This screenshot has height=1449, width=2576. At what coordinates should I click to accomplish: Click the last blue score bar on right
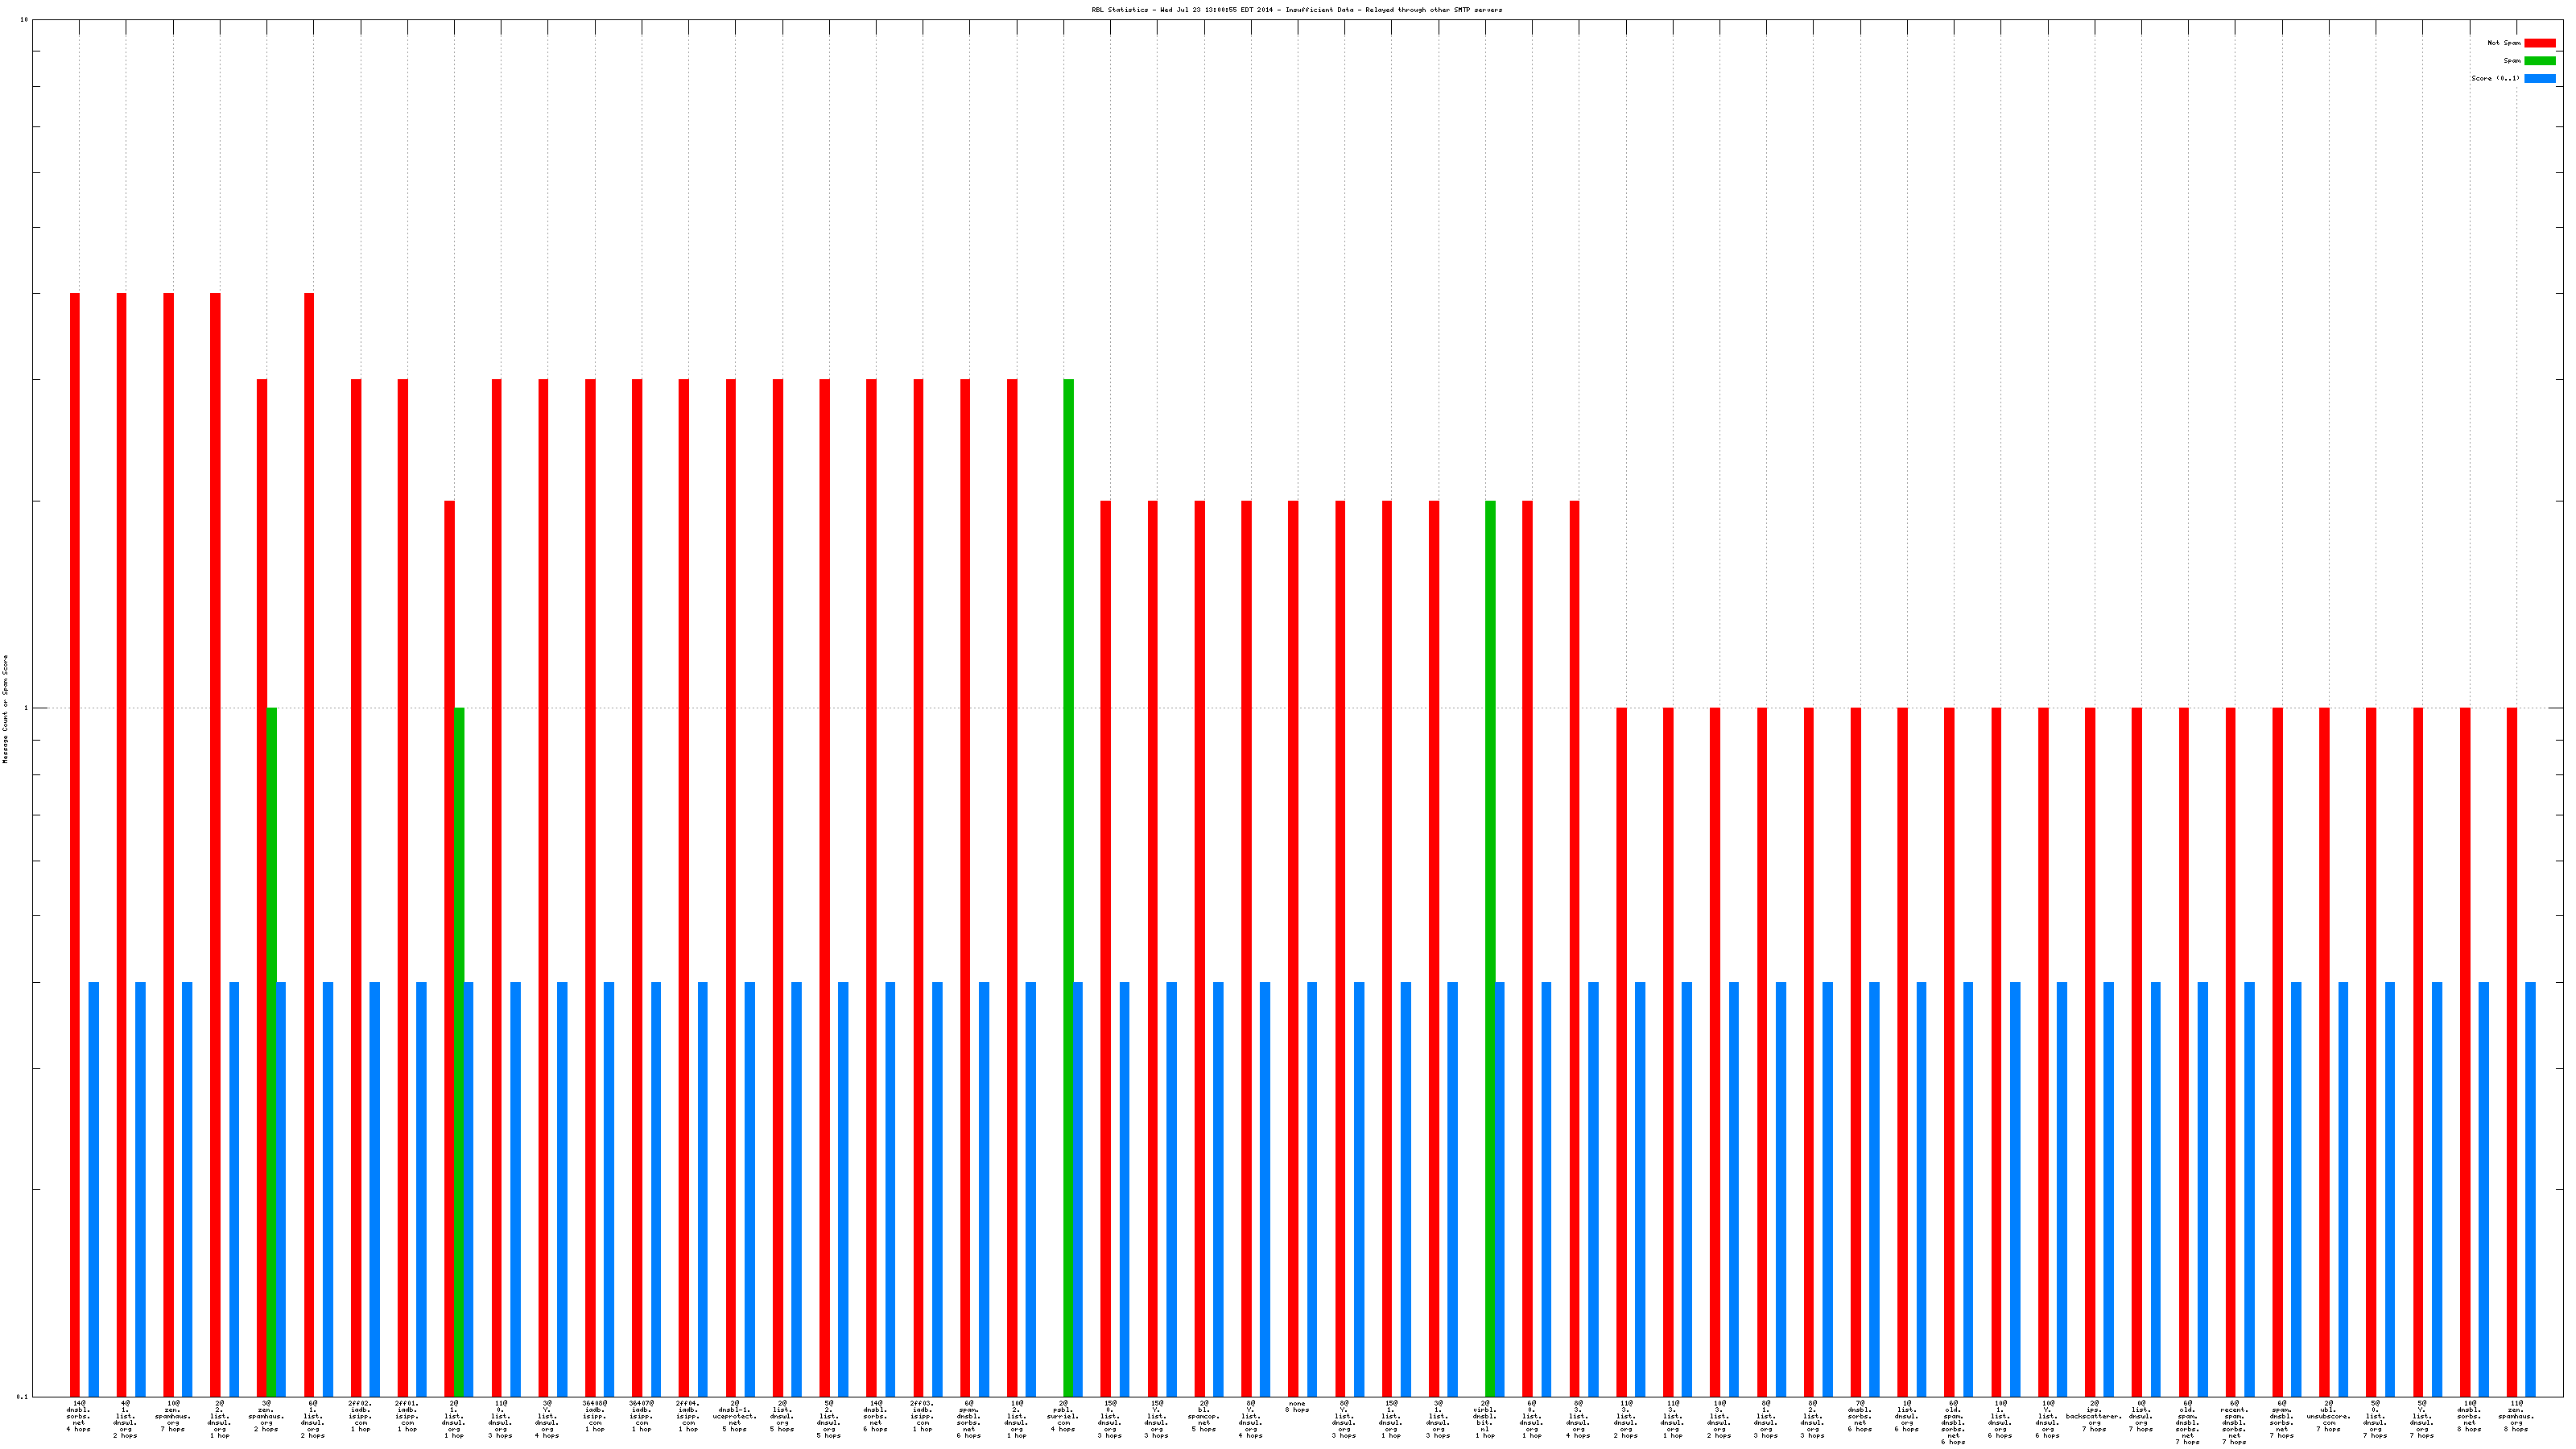(x=2530, y=1189)
